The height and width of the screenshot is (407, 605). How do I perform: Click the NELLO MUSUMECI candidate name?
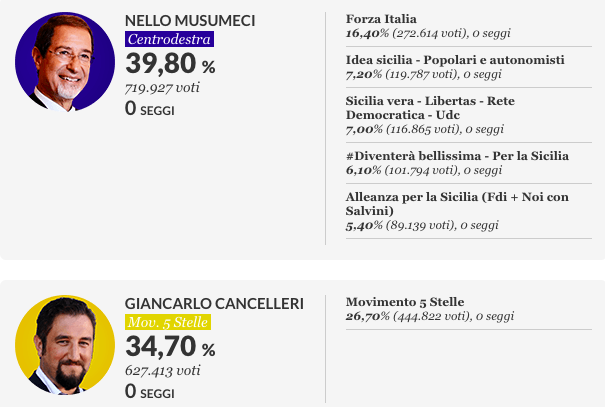click(190, 21)
